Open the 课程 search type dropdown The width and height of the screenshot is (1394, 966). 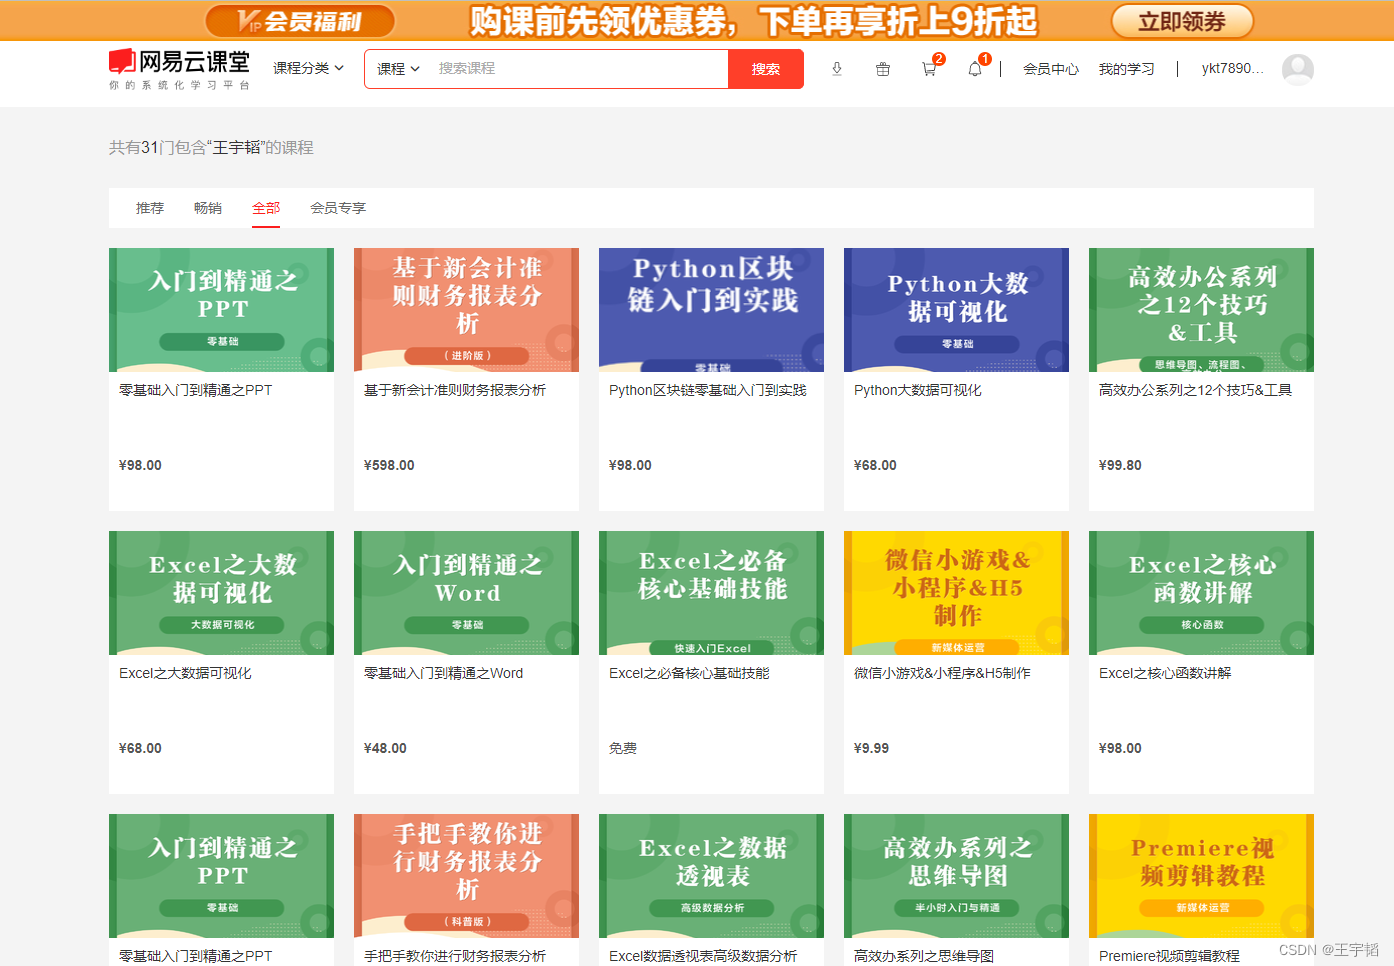coord(398,69)
